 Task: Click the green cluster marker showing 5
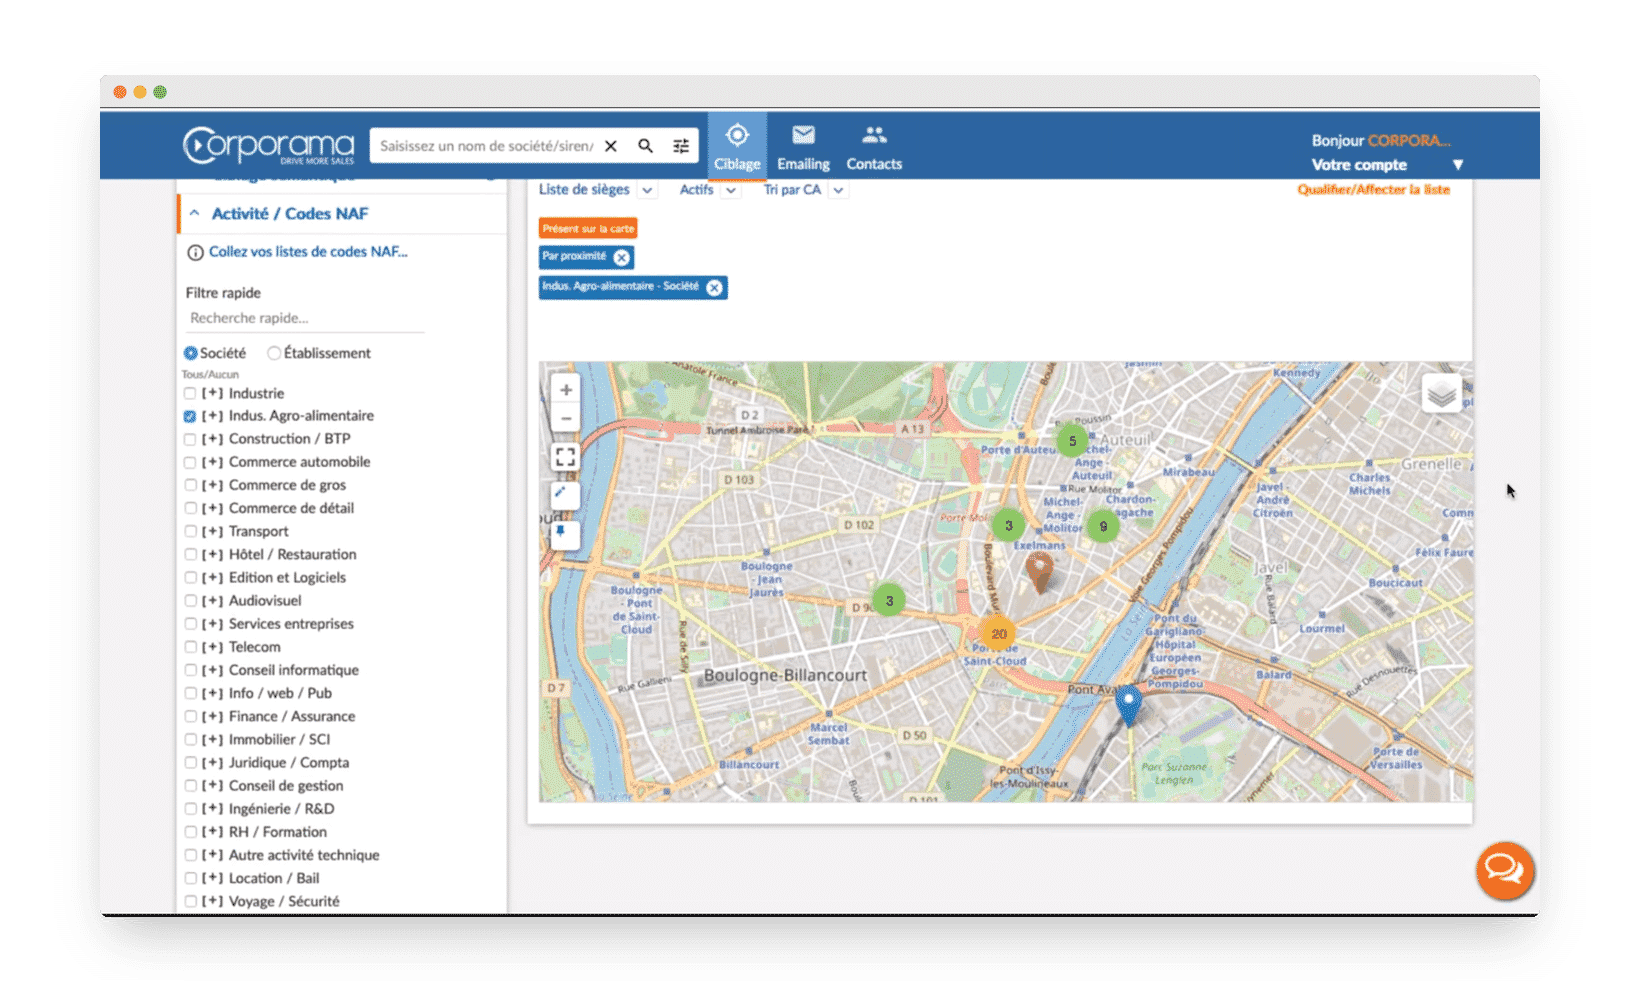pos(1072,440)
